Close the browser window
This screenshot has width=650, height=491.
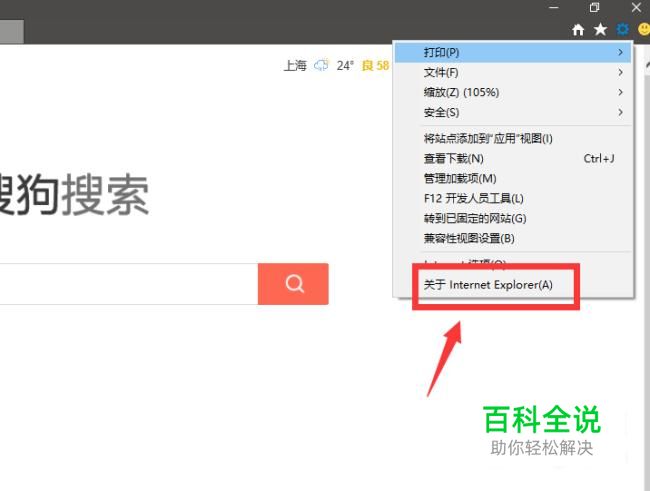(636, 7)
